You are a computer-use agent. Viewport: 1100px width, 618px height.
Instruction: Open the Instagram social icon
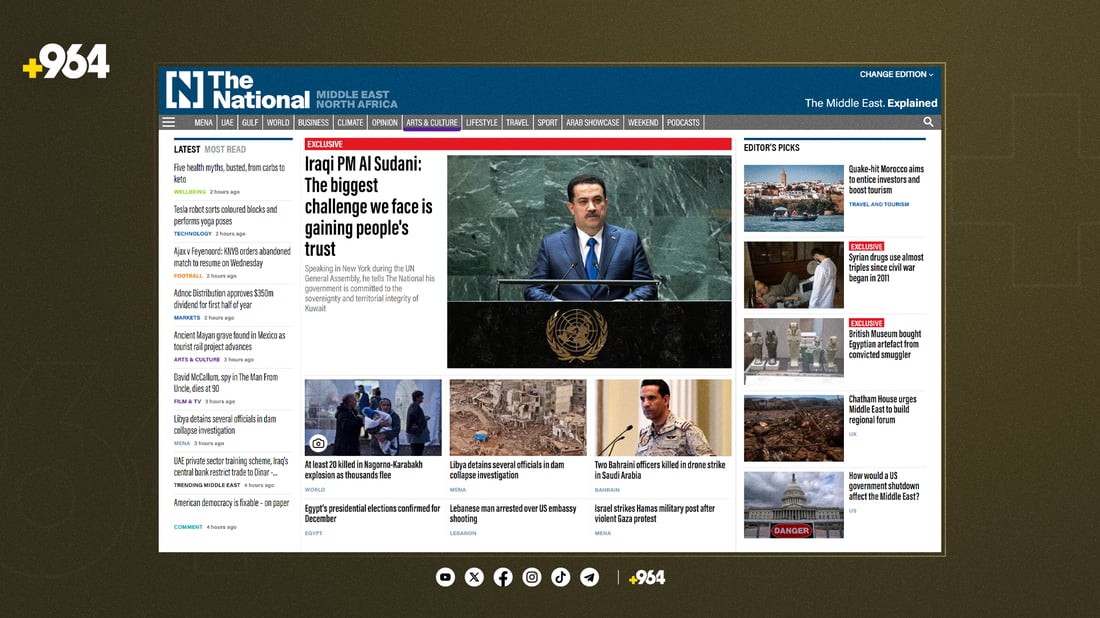pyautogui.click(x=532, y=577)
